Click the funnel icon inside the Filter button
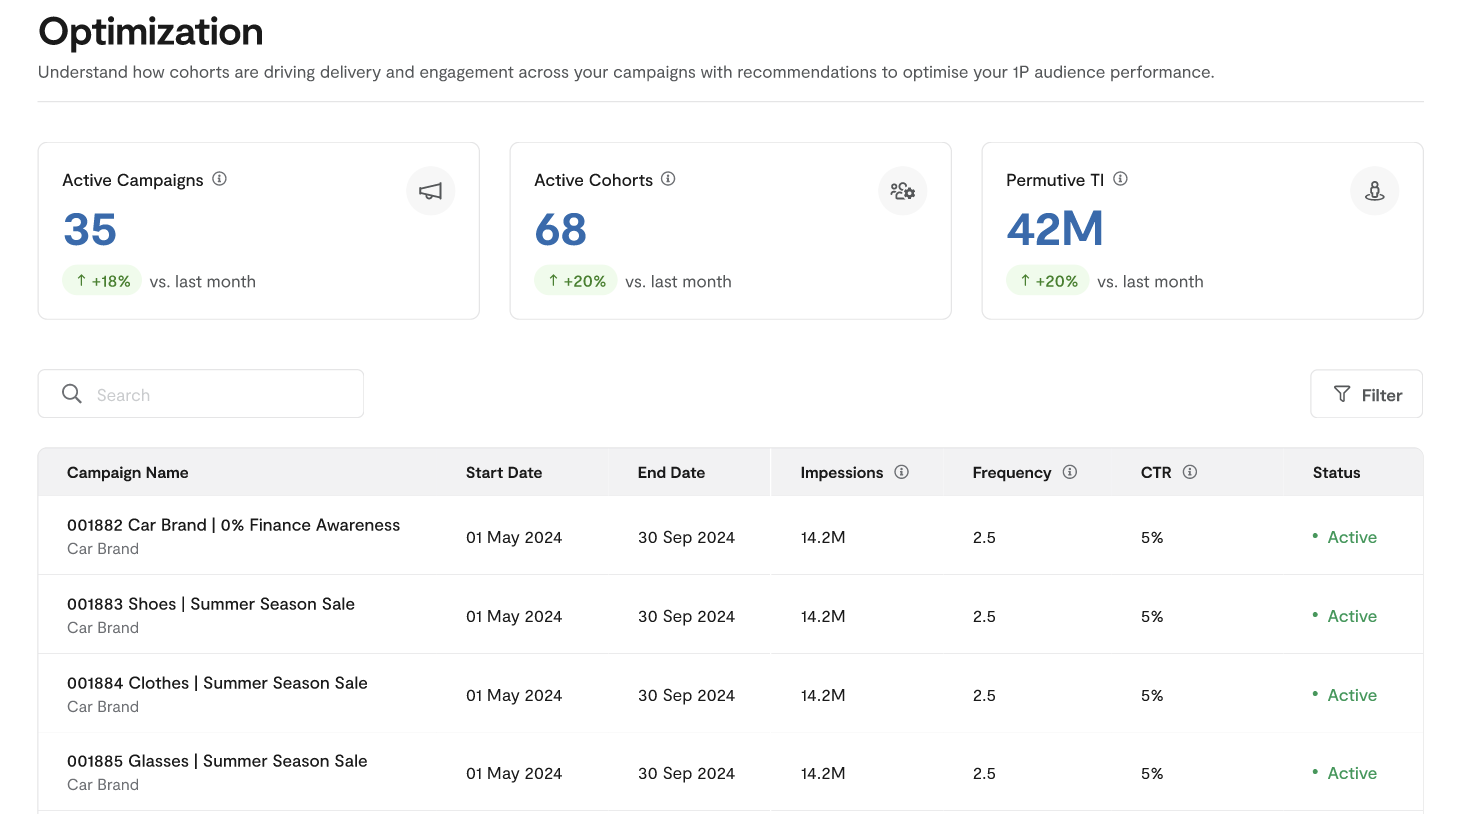Image resolution: width=1462 pixels, height=814 pixels. pos(1343,394)
